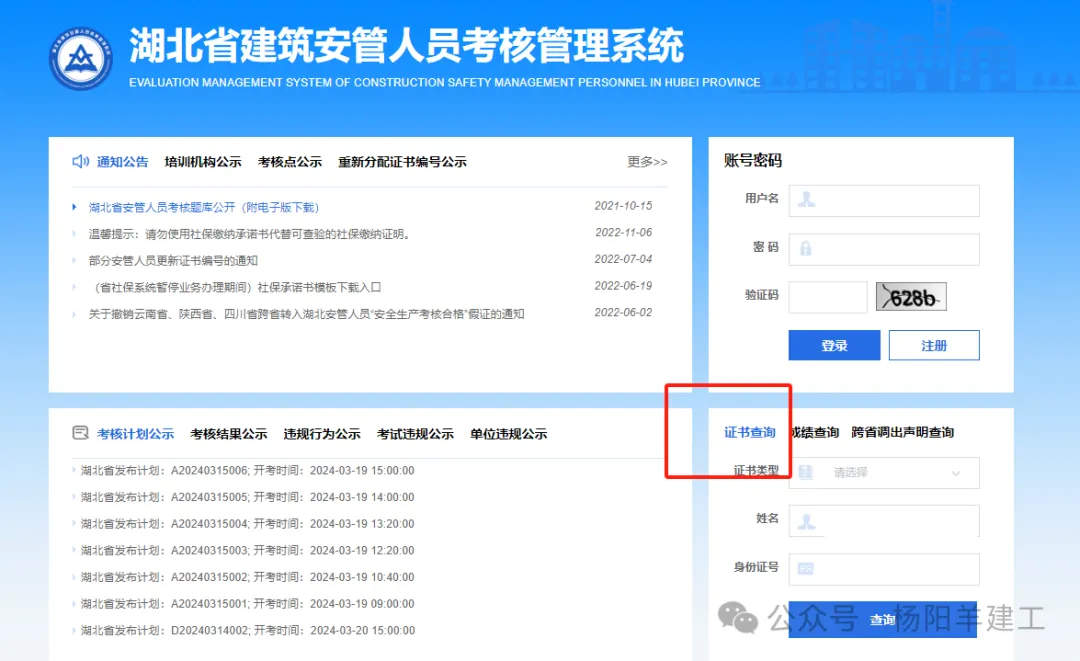This screenshot has height=661, width=1080.
Task: Open notice 部分安管人员更新证书编号的通知
Action: point(173,260)
